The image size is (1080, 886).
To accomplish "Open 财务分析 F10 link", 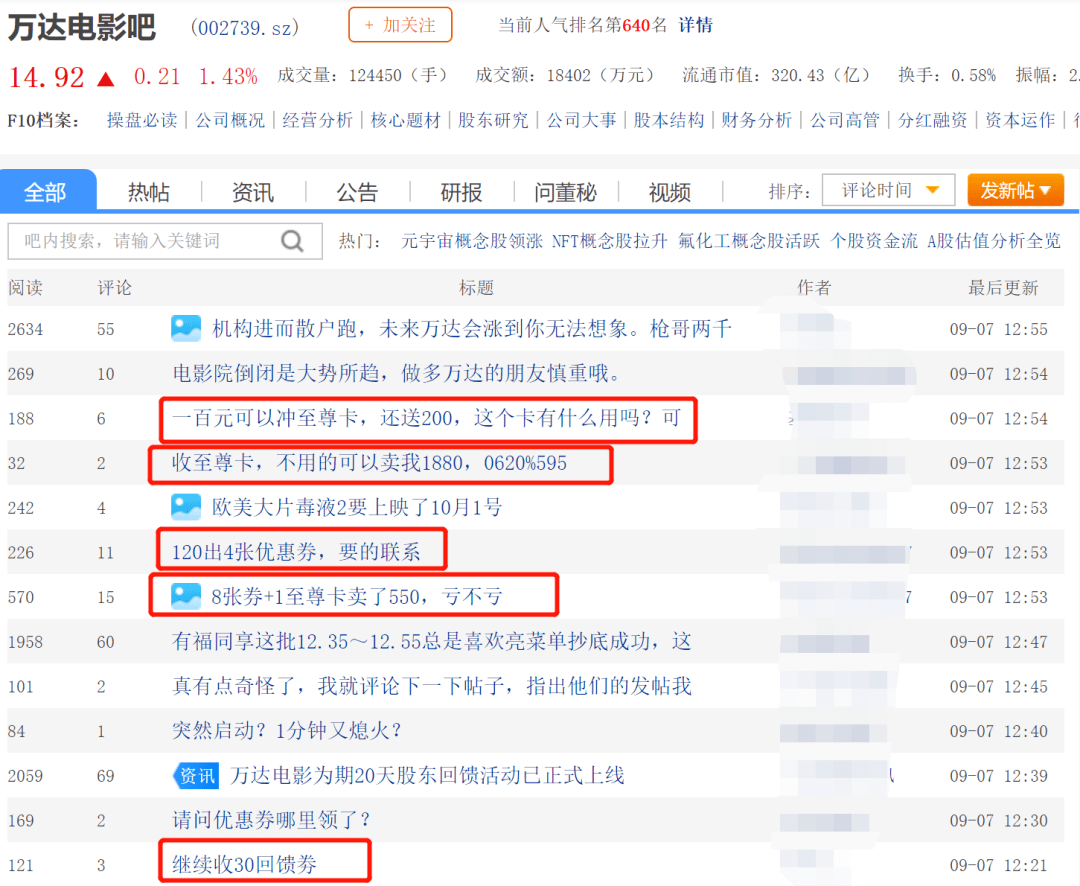I will click(756, 120).
